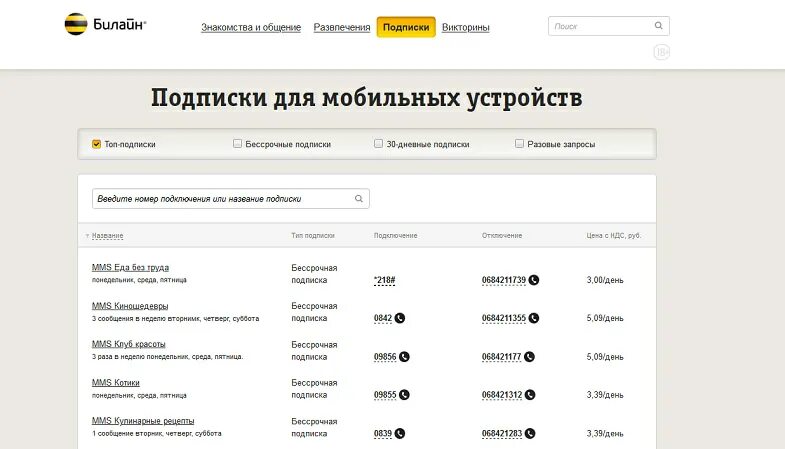Click the phone icon next to 068421177

click(529, 356)
